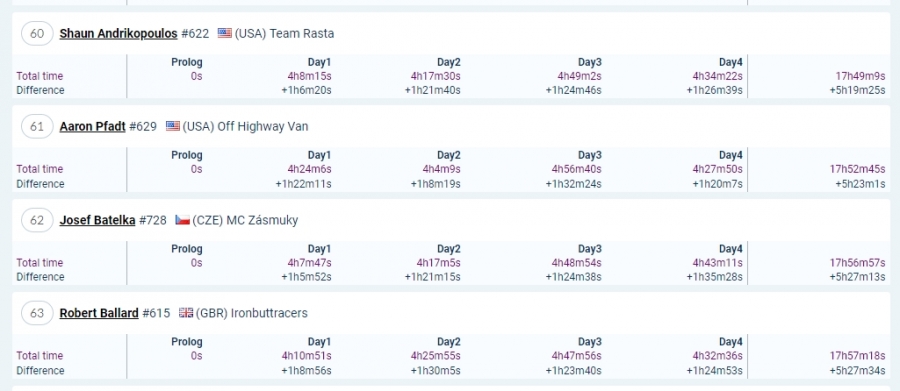Open Josef Batelka rider profile link

[98, 220]
